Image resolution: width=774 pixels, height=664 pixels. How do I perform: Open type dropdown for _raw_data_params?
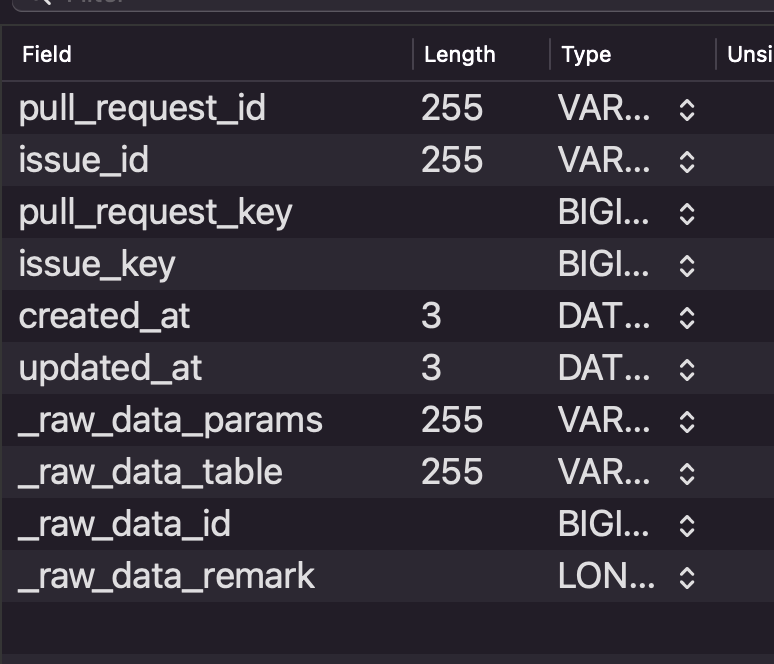[687, 422]
